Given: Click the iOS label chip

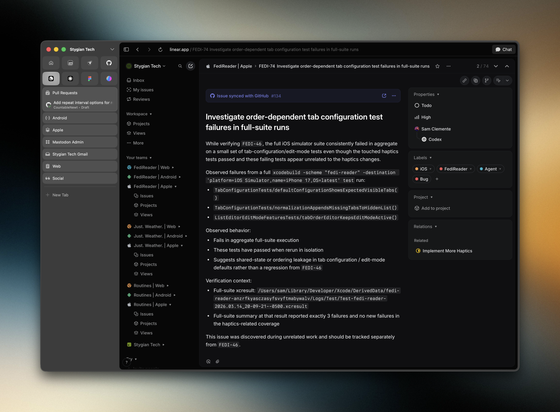Looking at the screenshot, I should point(423,169).
